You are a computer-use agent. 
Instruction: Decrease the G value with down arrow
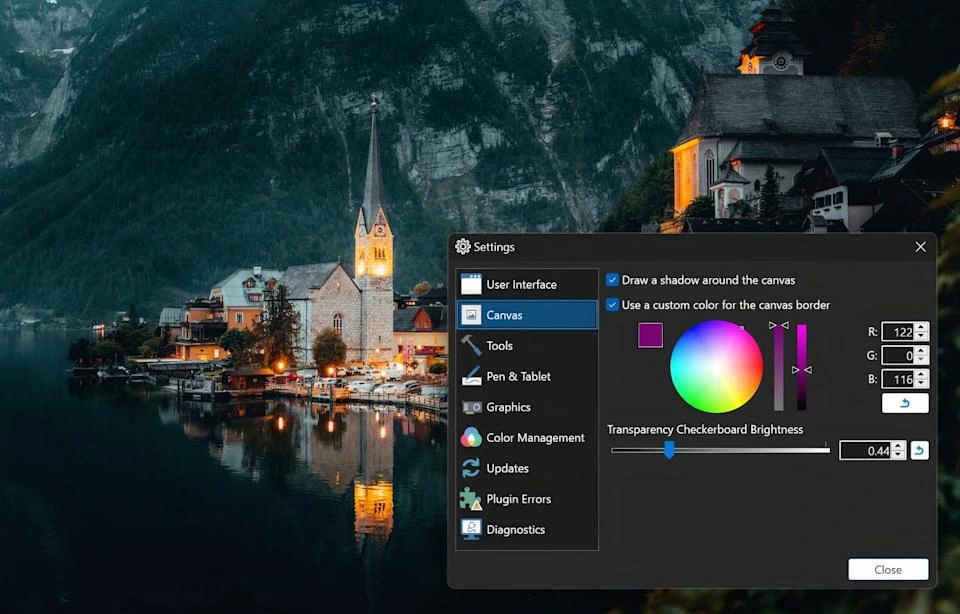click(x=921, y=360)
